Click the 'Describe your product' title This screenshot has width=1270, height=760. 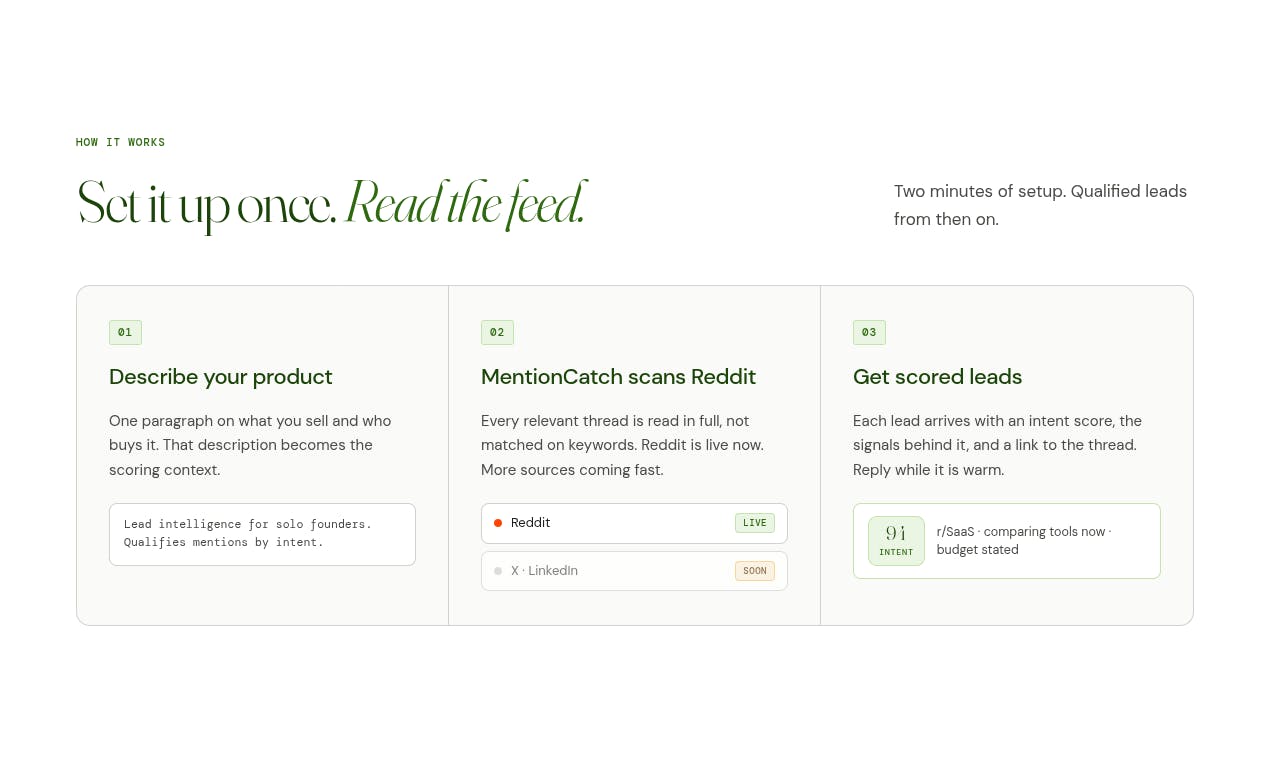(220, 377)
